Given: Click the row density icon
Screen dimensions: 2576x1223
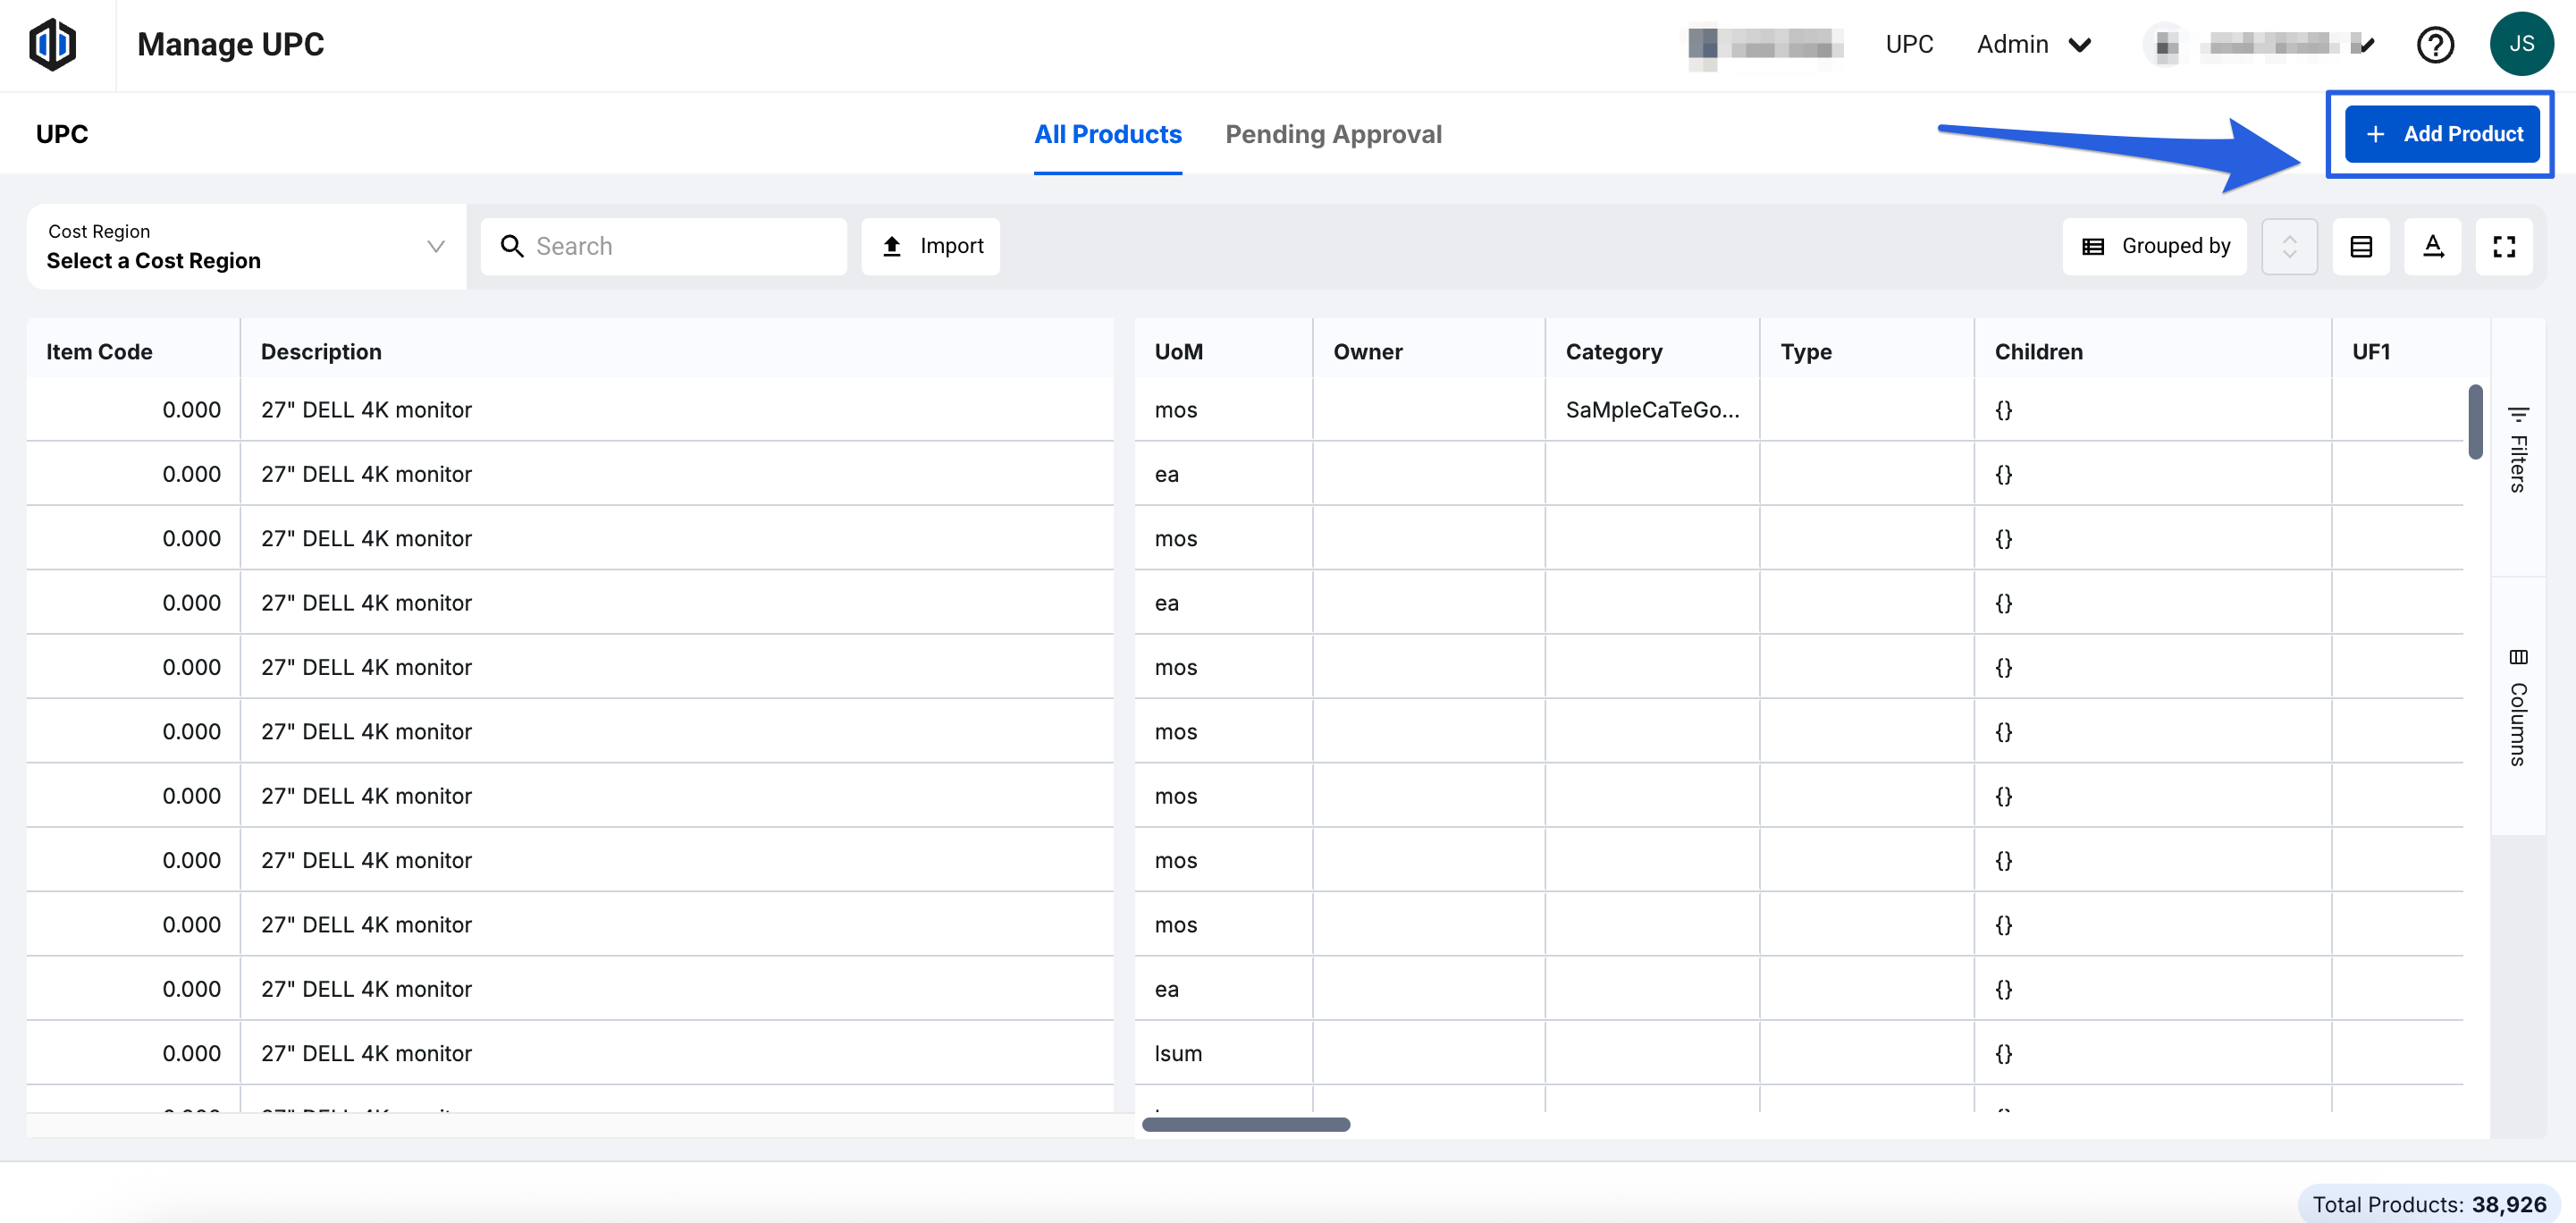Looking at the screenshot, I should click(x=2361, y=246).
